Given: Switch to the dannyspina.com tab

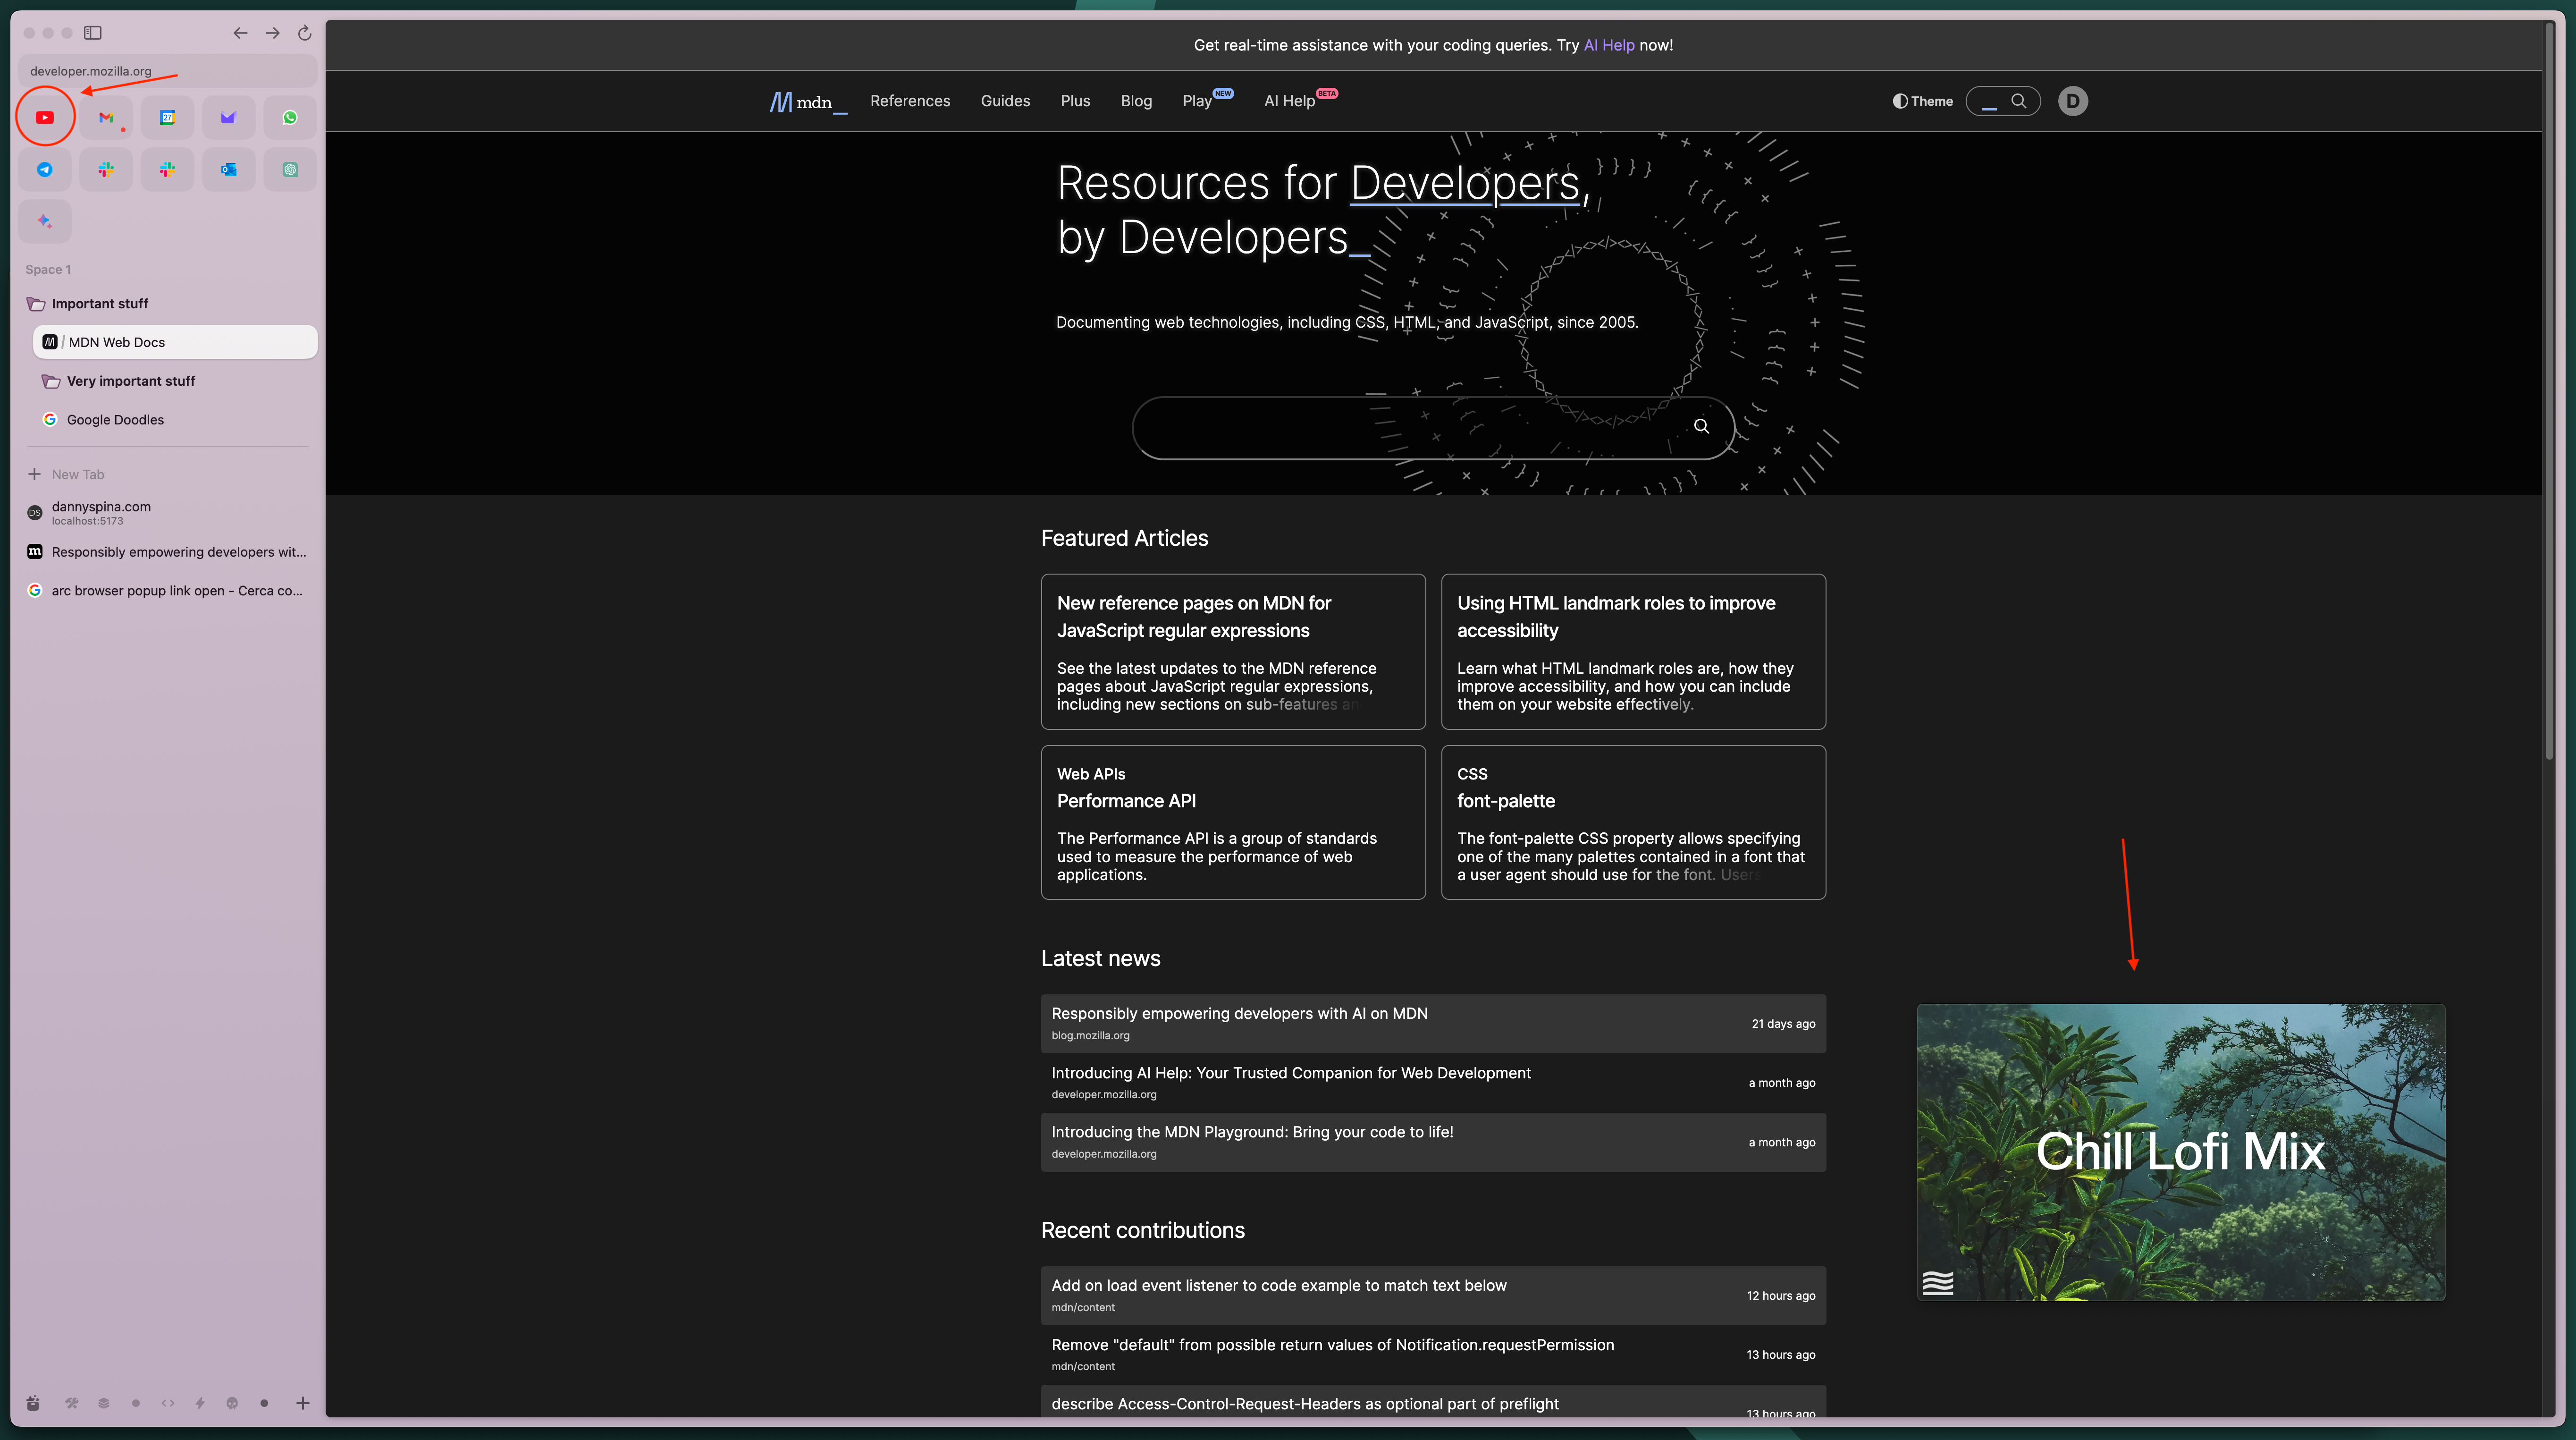Looking at the screenshot, I should coord(167,513).
